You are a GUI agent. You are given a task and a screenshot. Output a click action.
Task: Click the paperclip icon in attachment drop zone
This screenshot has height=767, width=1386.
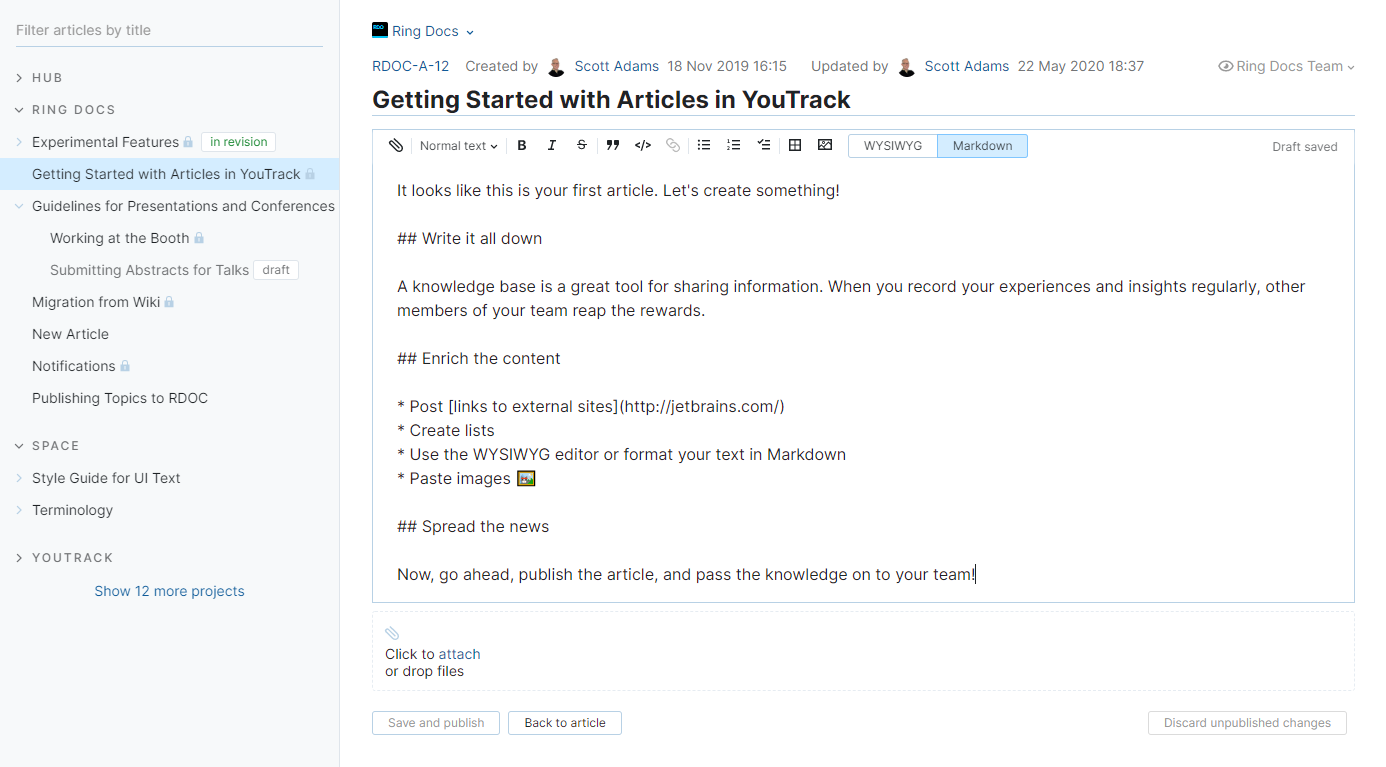(x=392, y=633)
